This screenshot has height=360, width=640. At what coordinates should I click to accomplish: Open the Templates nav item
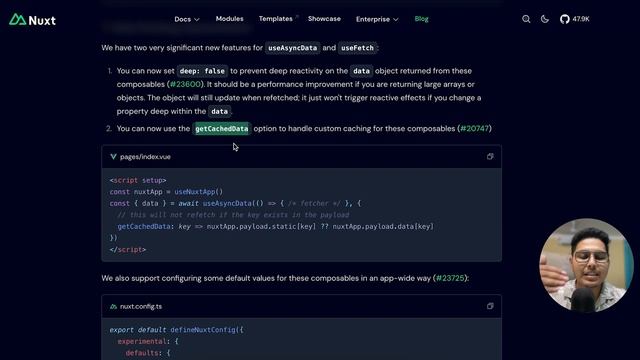(276, 19)
